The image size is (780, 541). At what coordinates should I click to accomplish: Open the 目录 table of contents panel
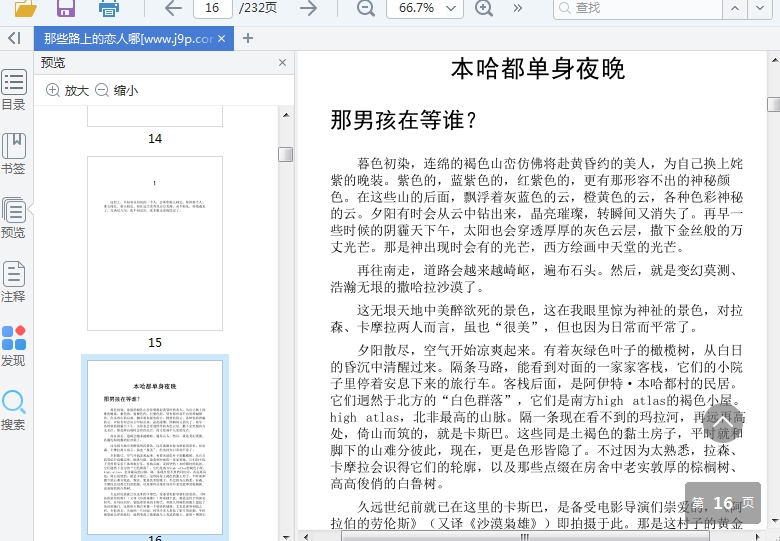click(x=14, y=90)
